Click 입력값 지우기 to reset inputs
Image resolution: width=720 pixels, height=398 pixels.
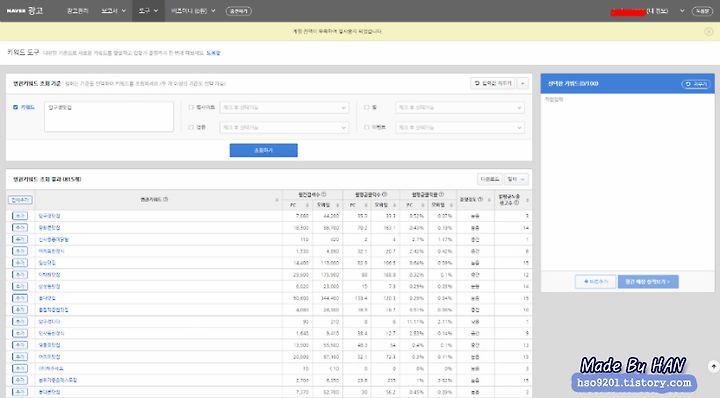pyautogui.click(x=494, y=84)
